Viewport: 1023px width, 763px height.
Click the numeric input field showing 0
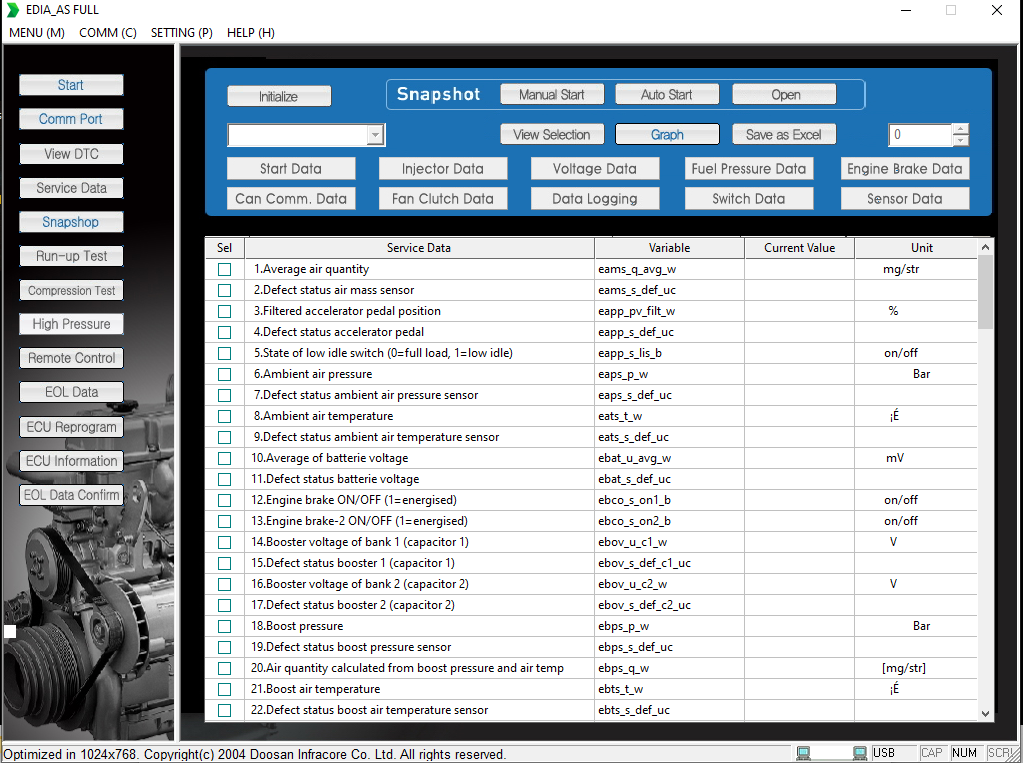click(920, 134)
